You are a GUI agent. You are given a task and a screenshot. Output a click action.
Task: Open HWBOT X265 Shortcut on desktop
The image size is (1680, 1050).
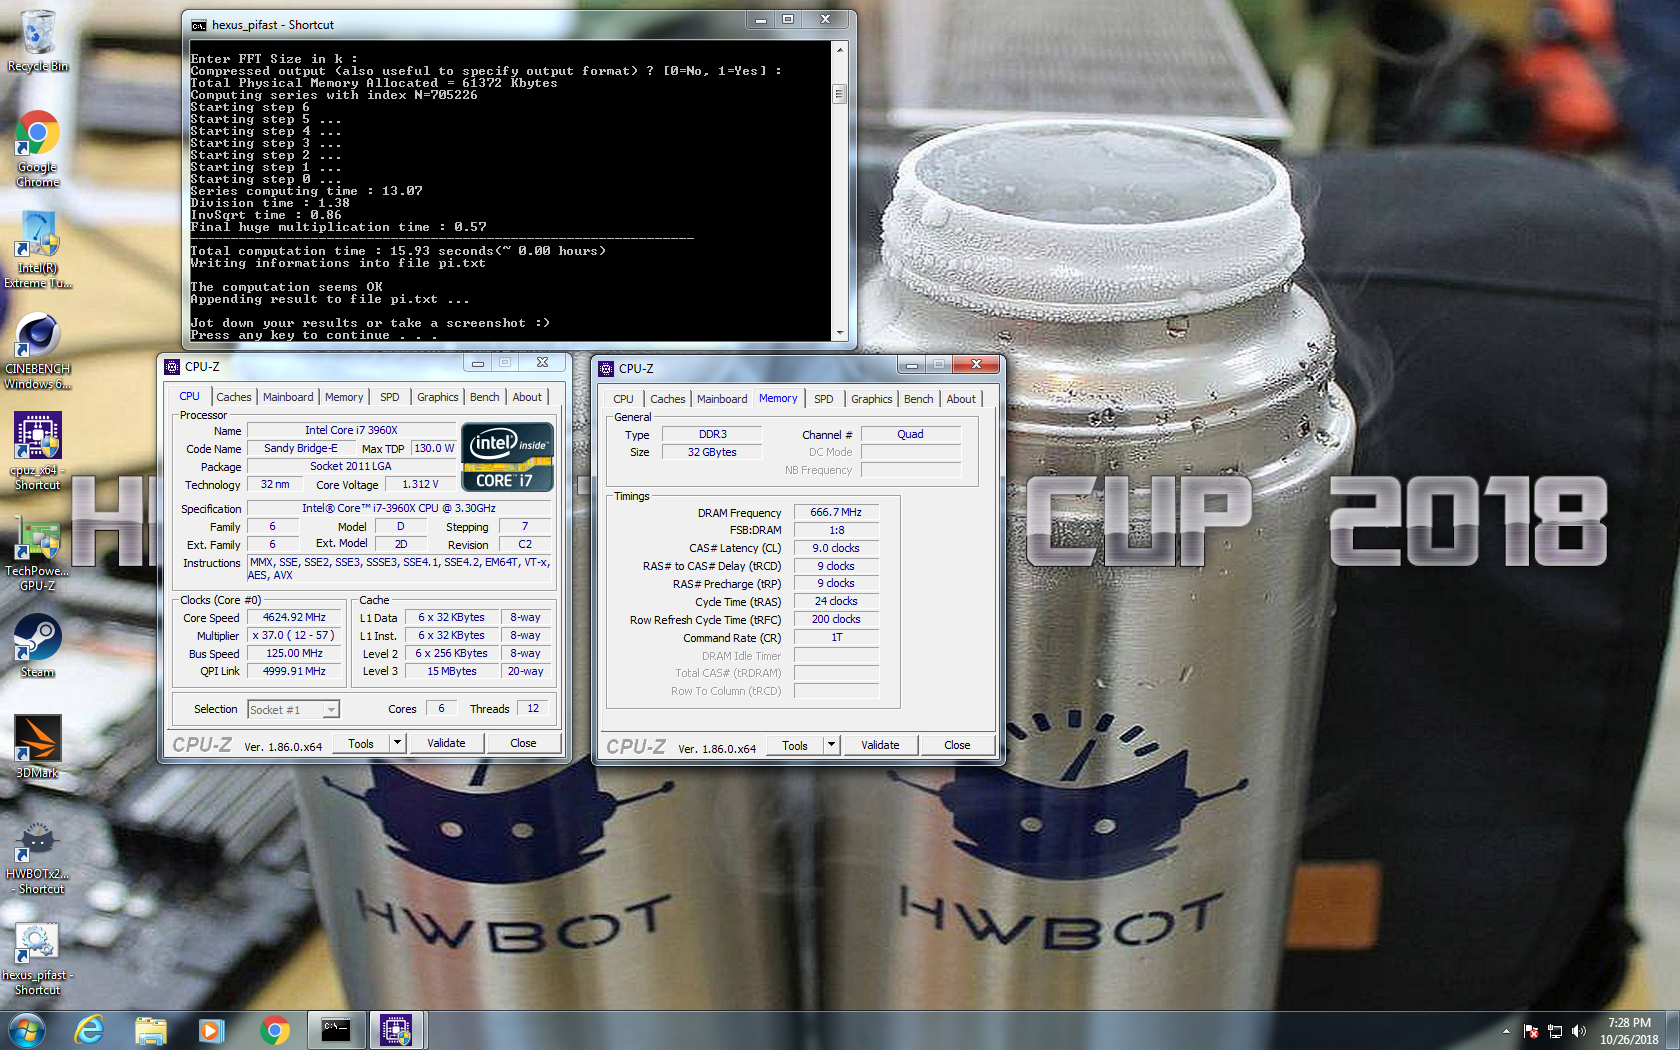pyautogui.click(x=38, y=856)
